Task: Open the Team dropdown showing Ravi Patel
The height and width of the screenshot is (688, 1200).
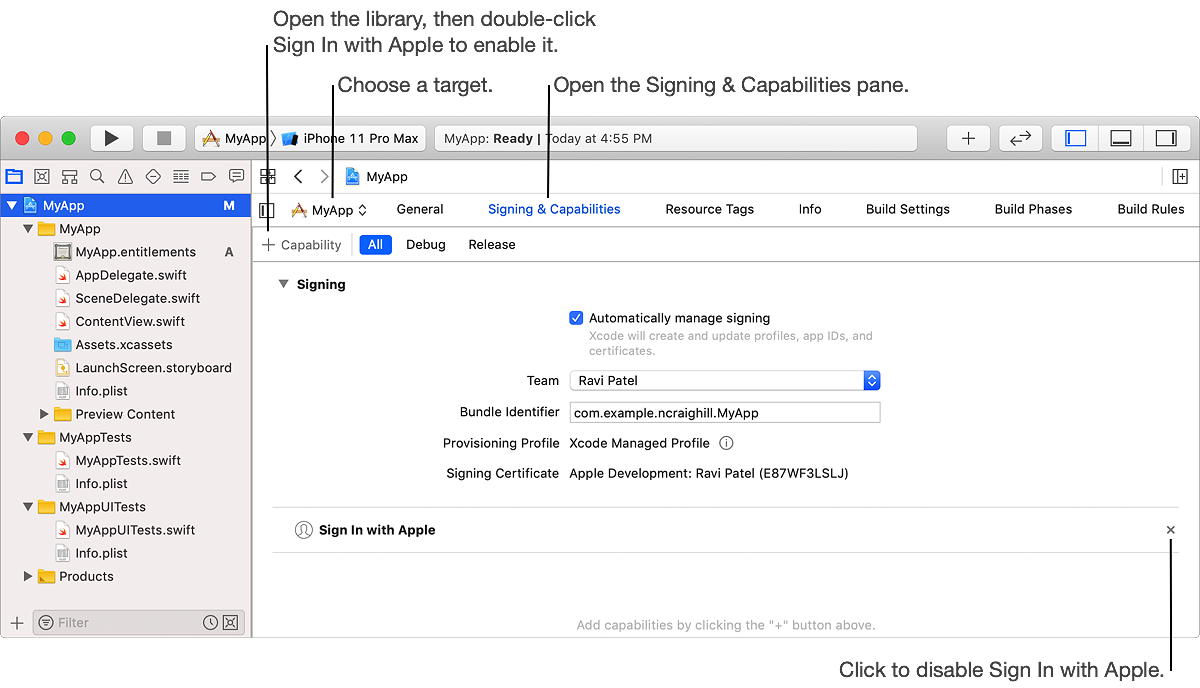Action: [x=725, y=380]
